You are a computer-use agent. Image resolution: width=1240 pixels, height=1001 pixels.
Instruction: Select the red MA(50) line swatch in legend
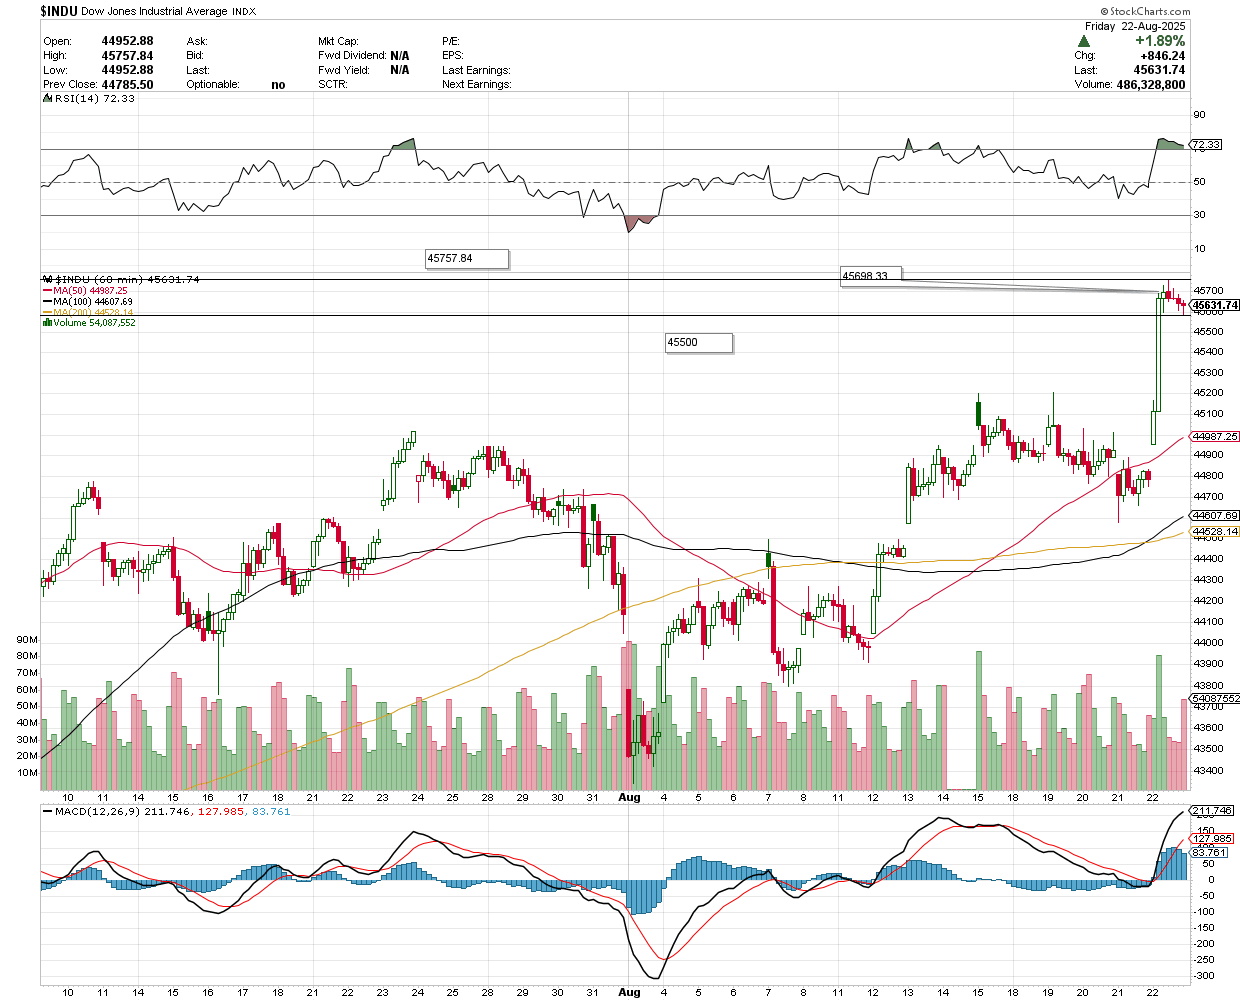pyautogui.click(x=47, y=291)
